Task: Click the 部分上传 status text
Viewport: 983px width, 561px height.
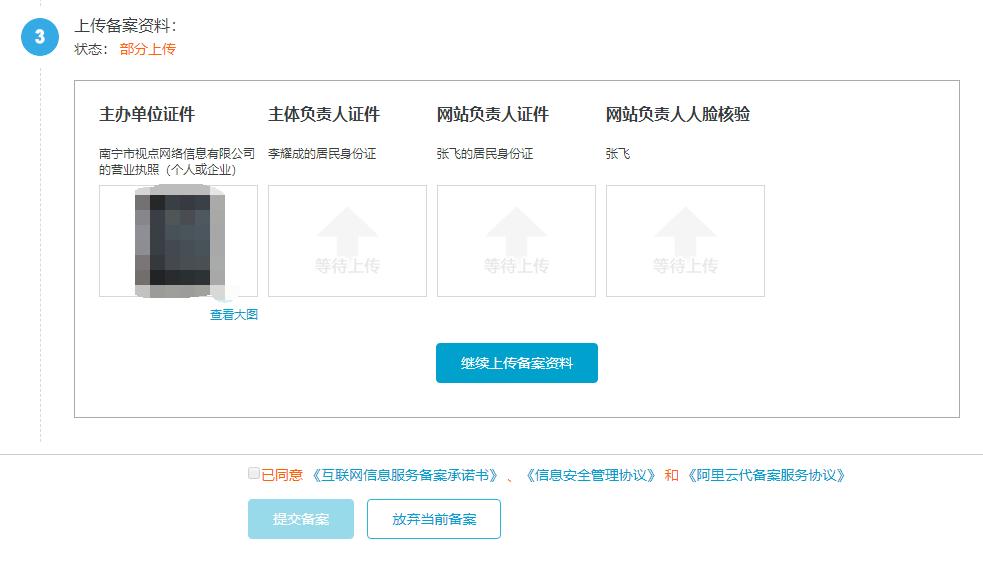Action: (148, 49)
